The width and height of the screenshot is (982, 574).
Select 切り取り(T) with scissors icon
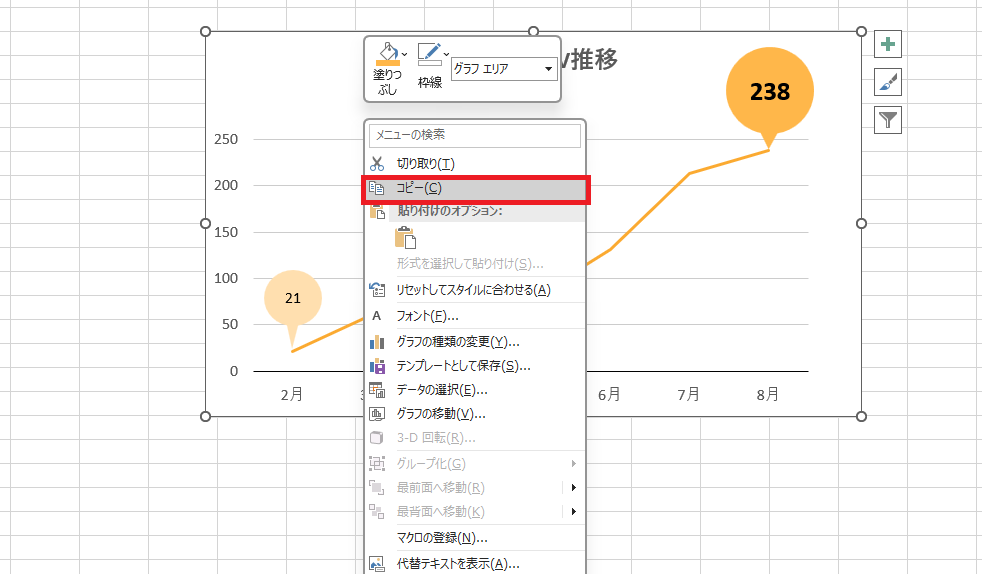[x=425, y=163]
